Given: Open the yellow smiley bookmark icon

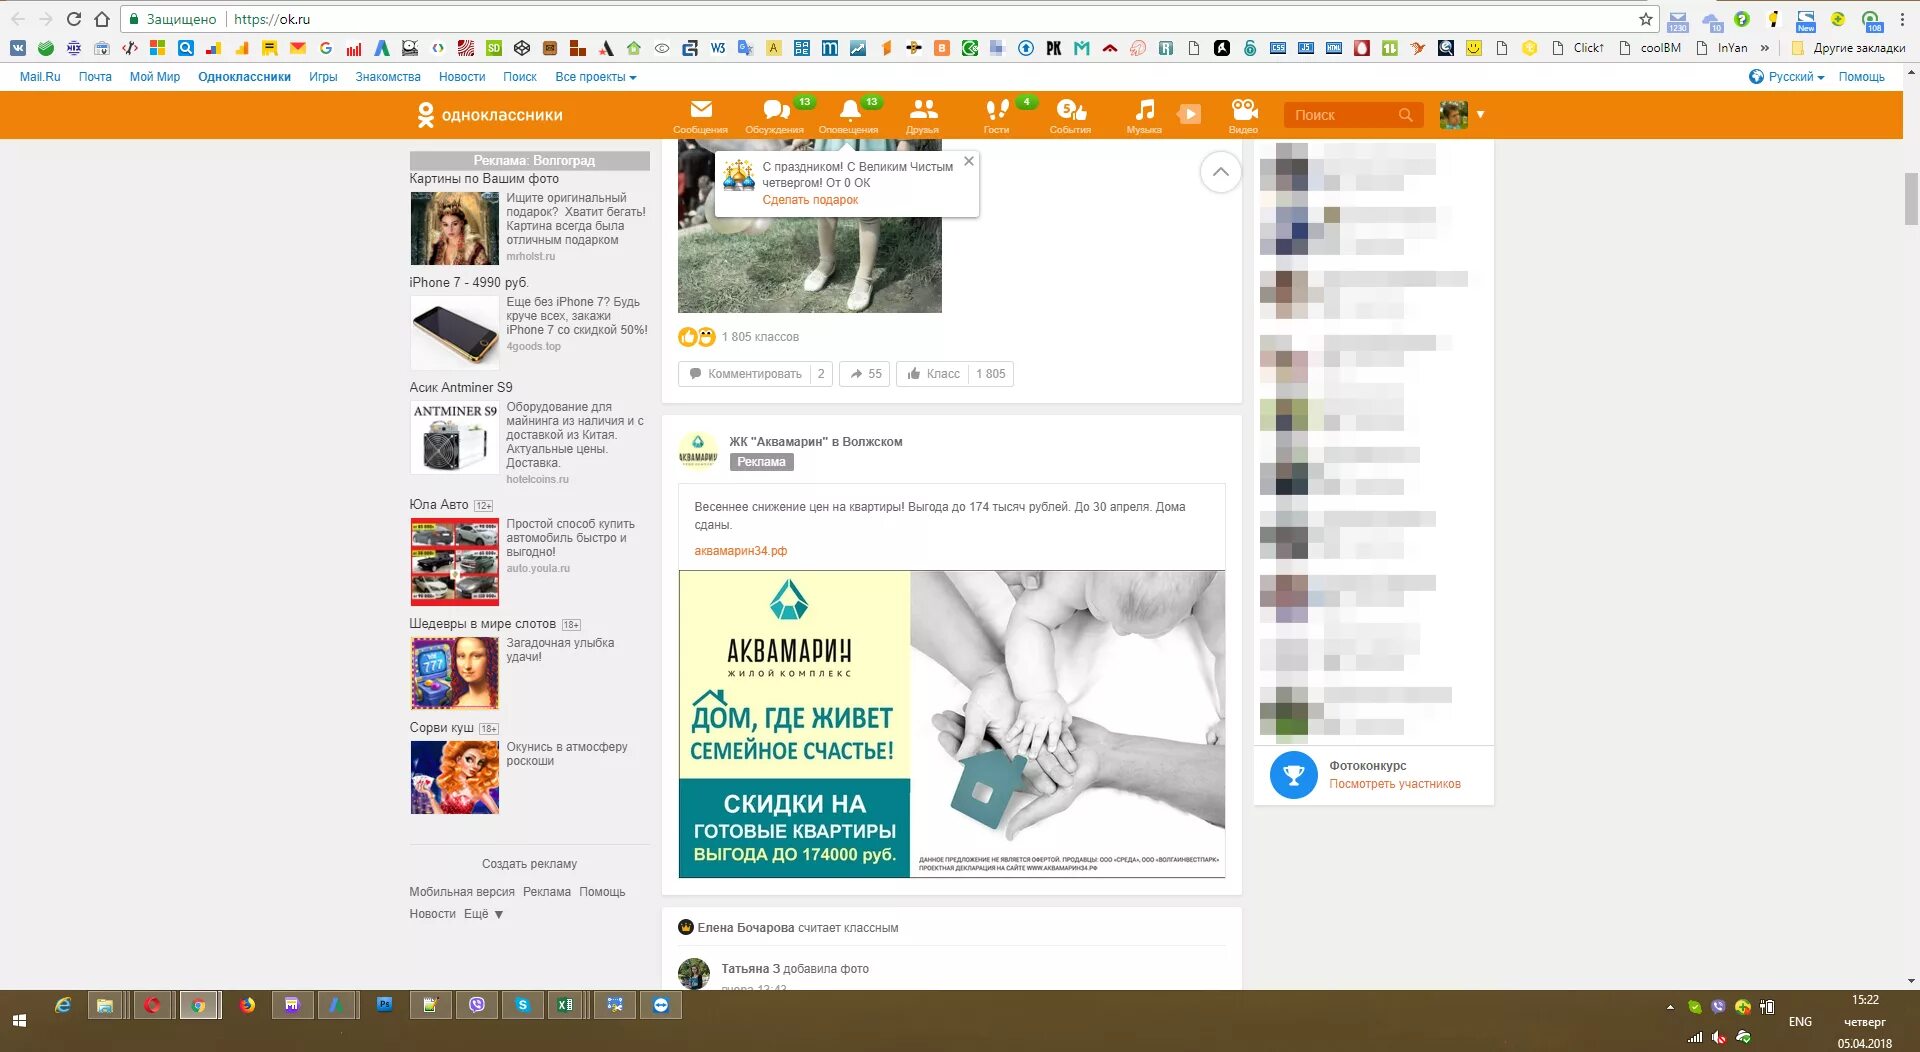Looking at the screenshot, I should (1474, 47).
